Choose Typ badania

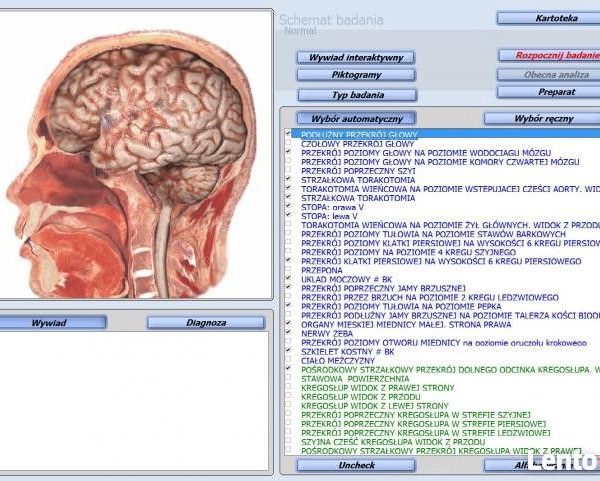[357, 95]
